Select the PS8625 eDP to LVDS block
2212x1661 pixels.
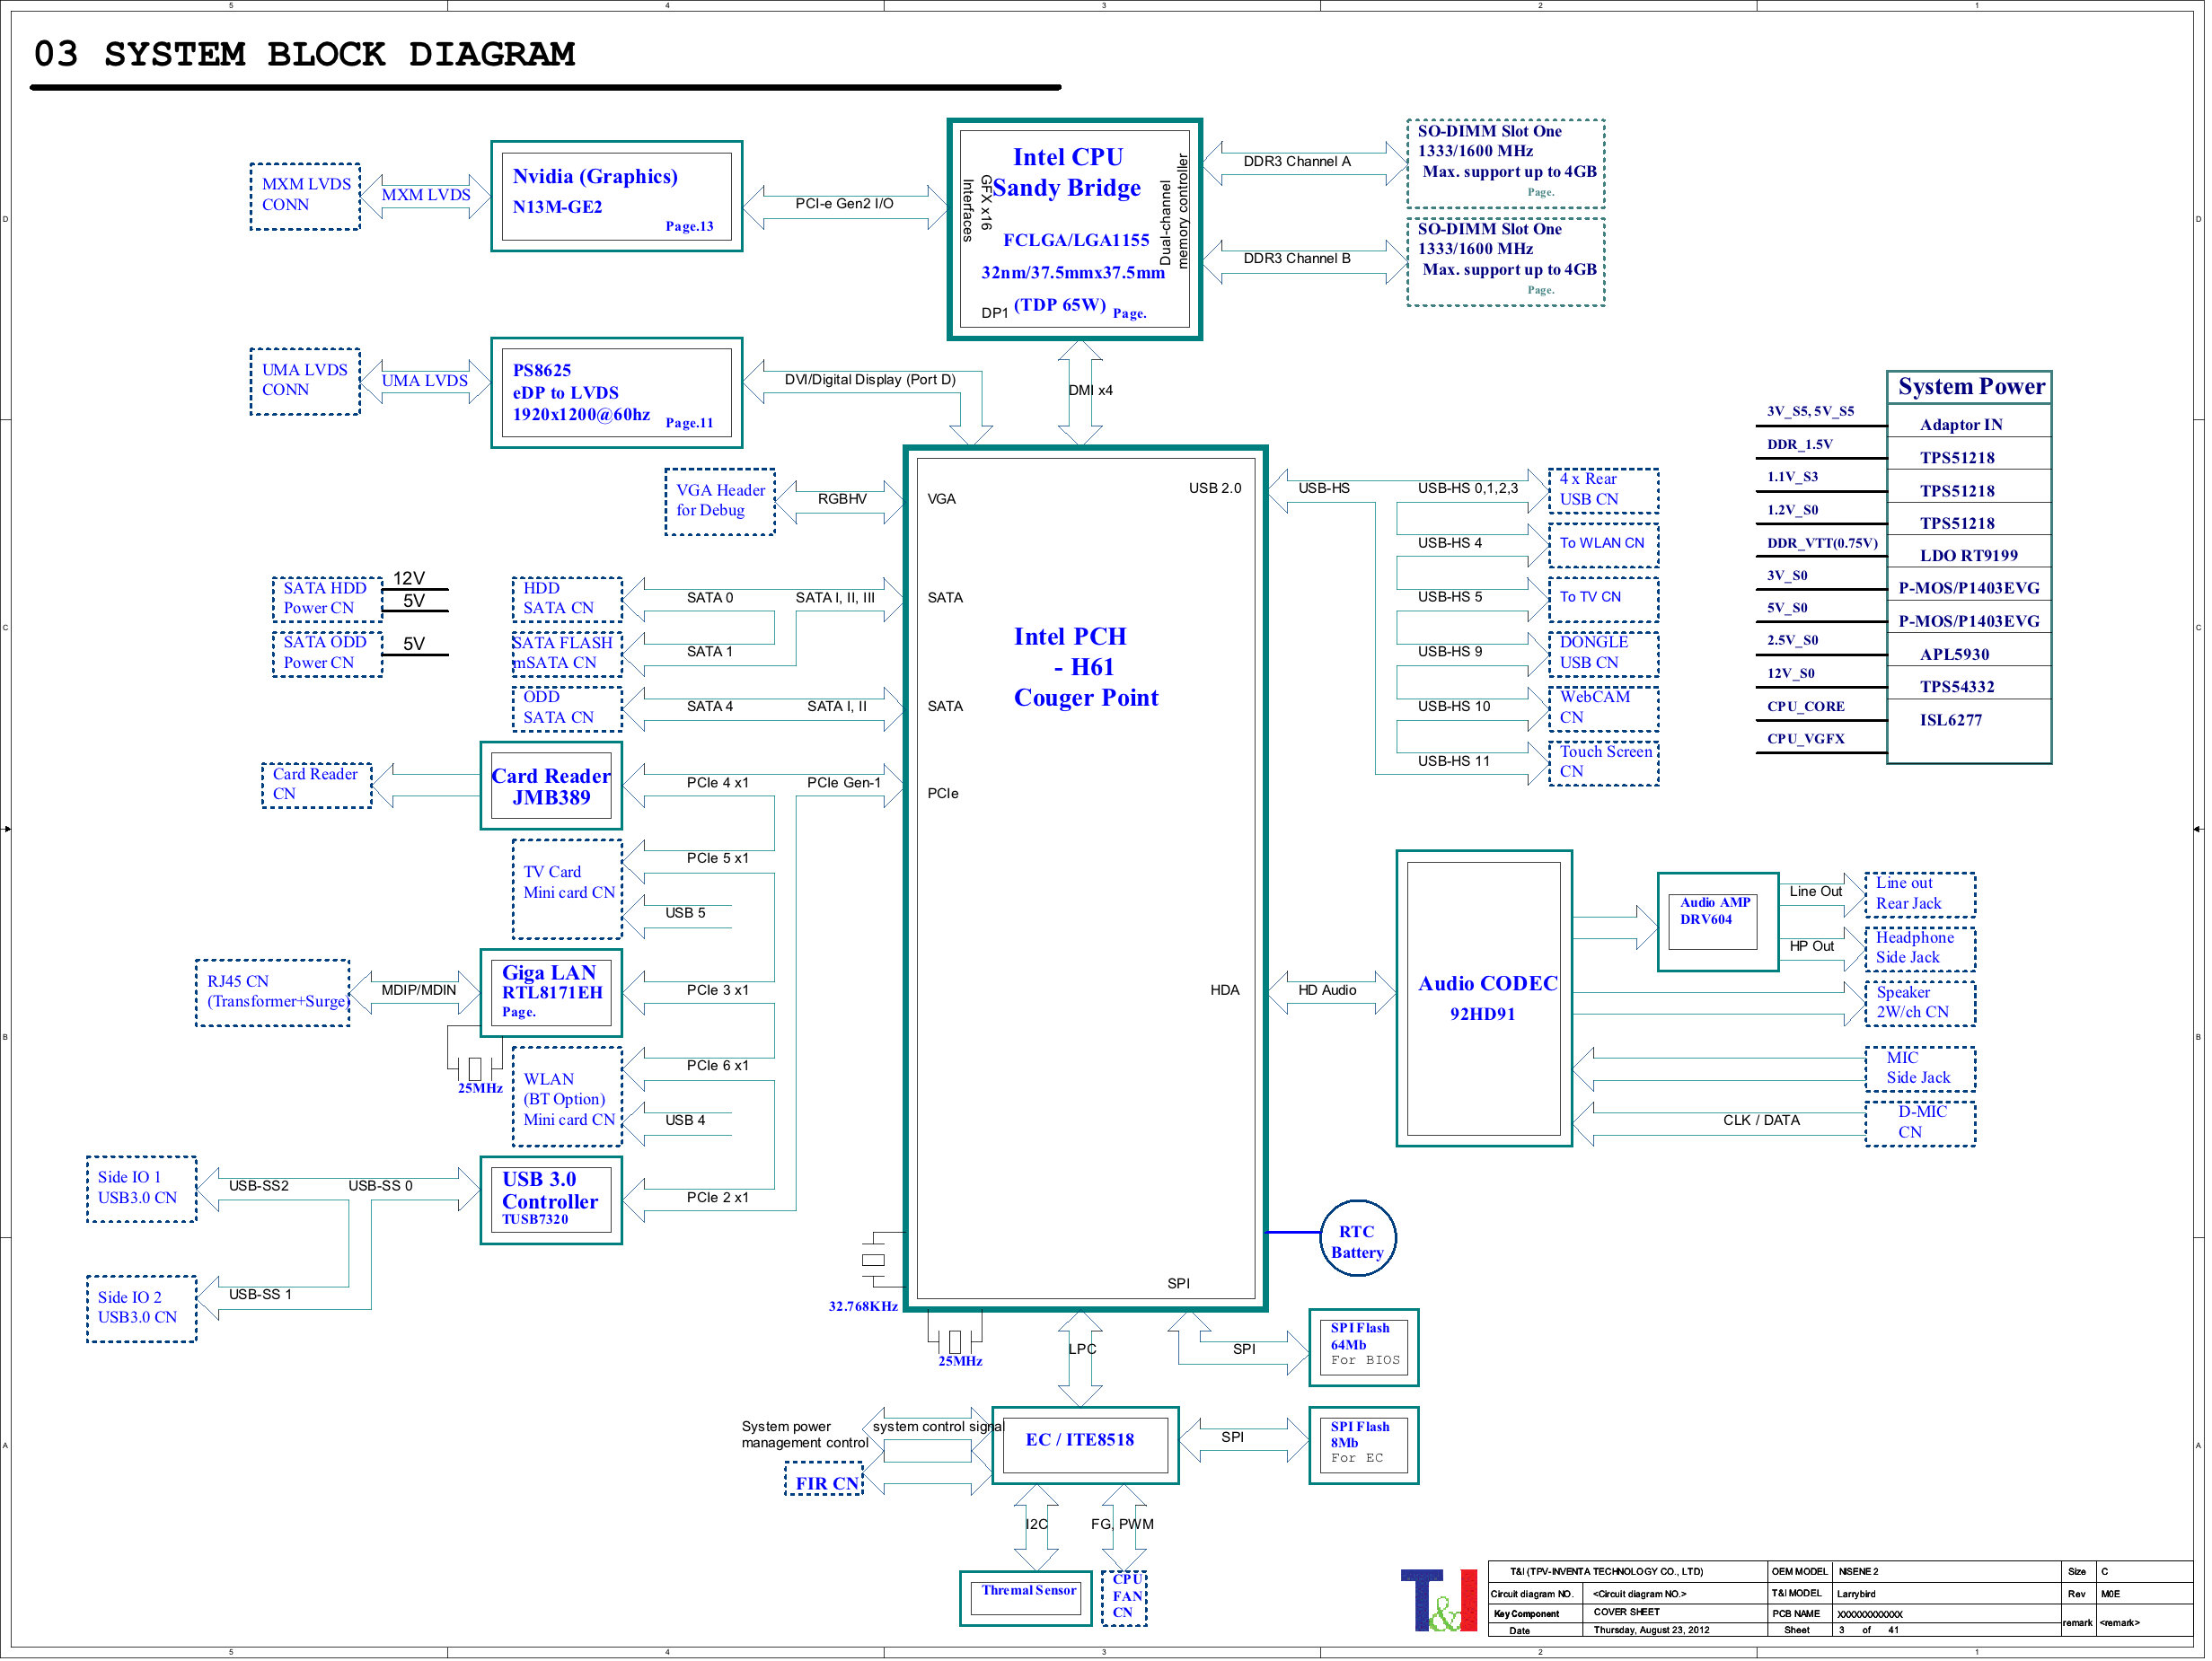(x=619, y=394)
